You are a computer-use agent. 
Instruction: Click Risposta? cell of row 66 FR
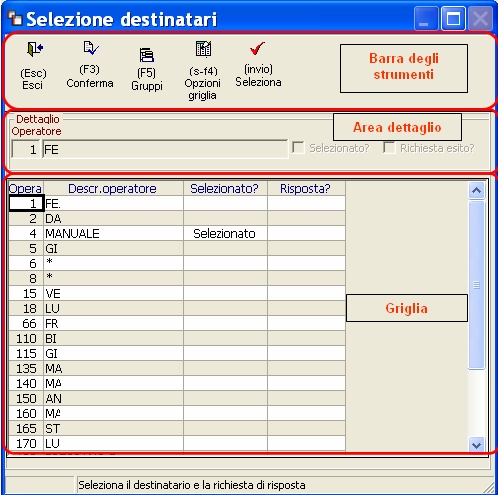(x=306, y=323)
